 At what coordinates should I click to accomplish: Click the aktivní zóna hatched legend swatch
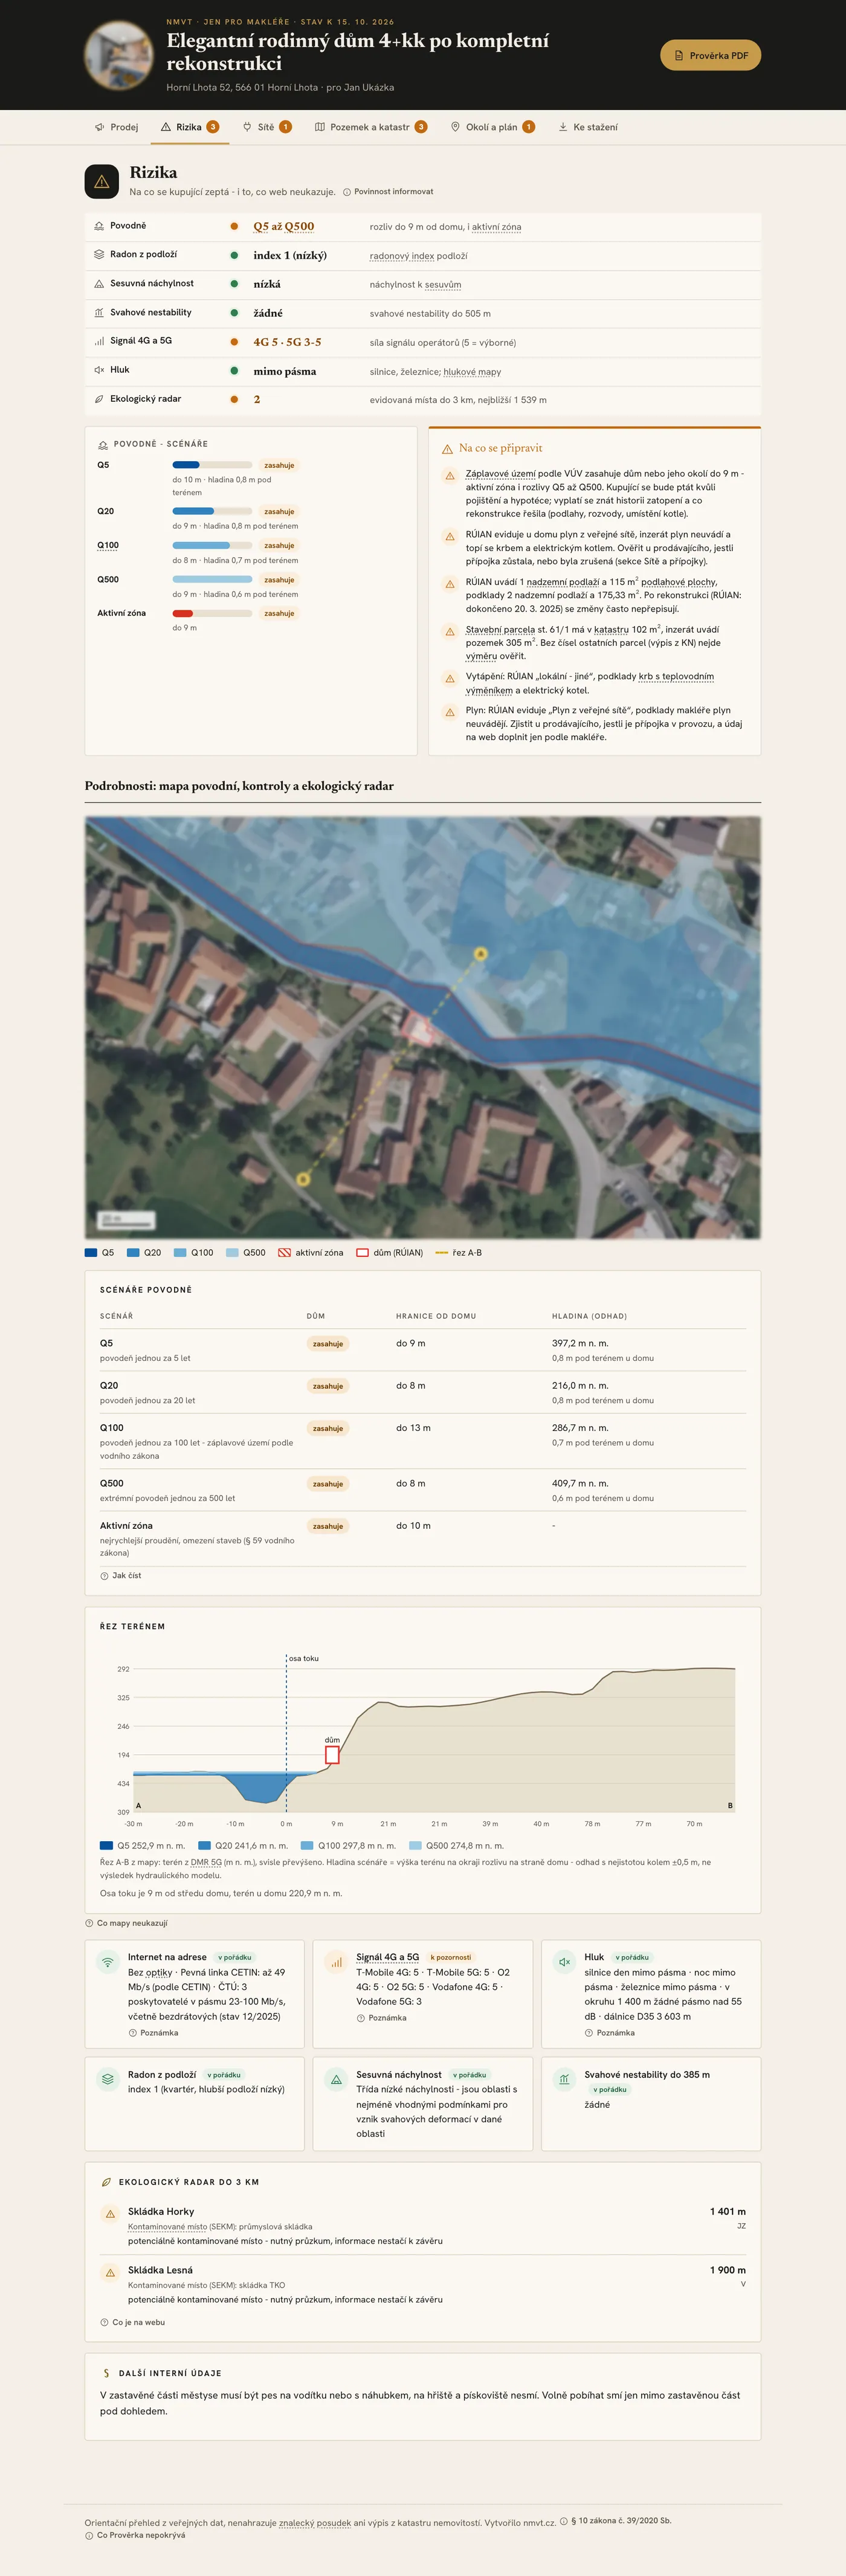[x=284, y=1252]
